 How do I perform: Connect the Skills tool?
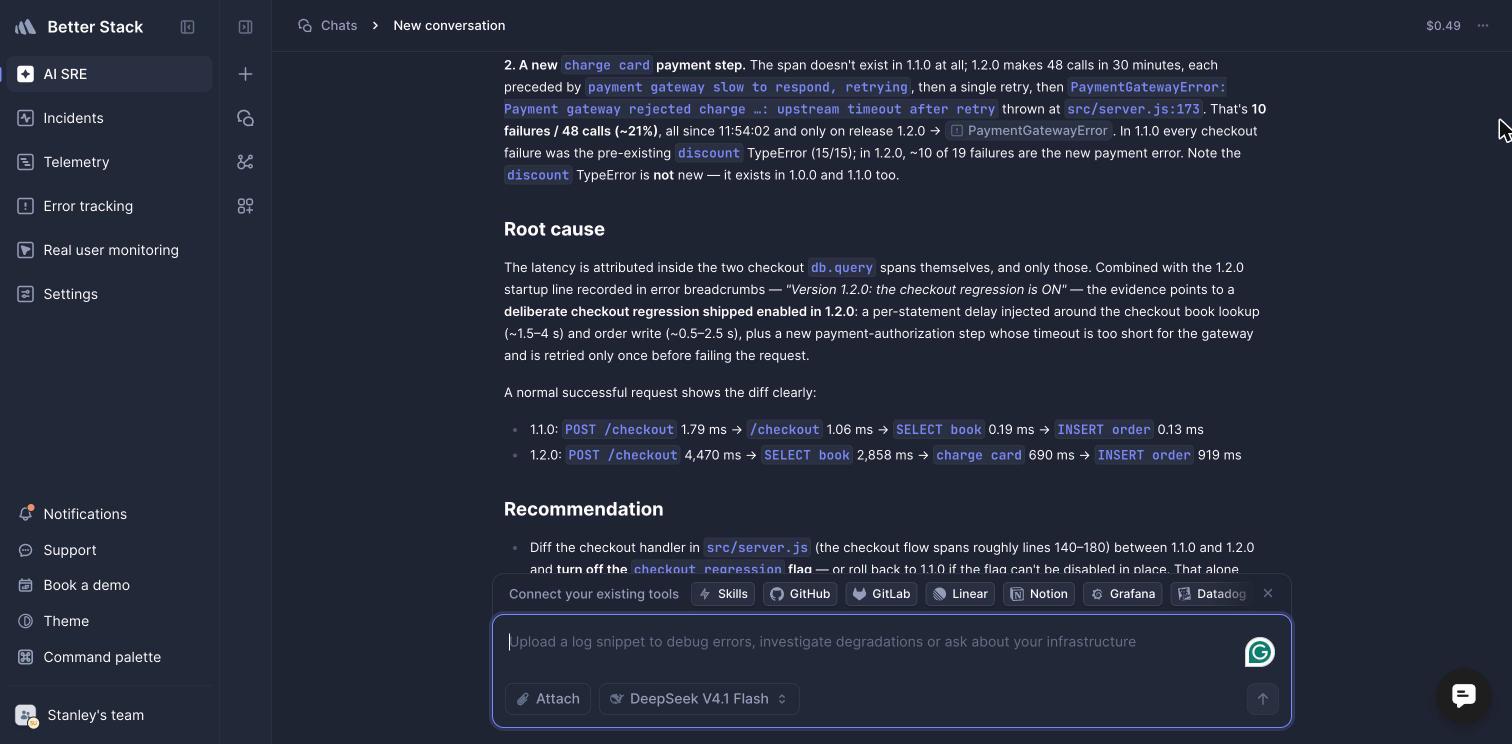pos(724,594)
